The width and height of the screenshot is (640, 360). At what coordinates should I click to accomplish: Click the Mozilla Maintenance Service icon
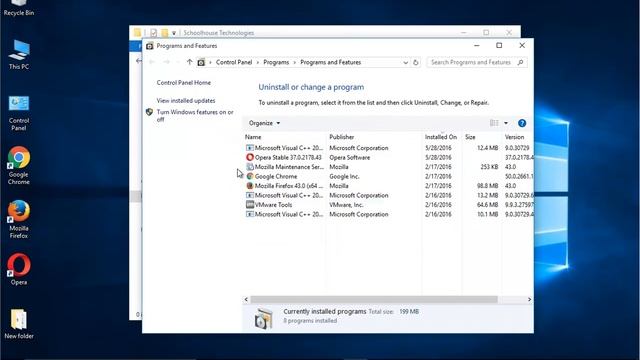[250, 167]
